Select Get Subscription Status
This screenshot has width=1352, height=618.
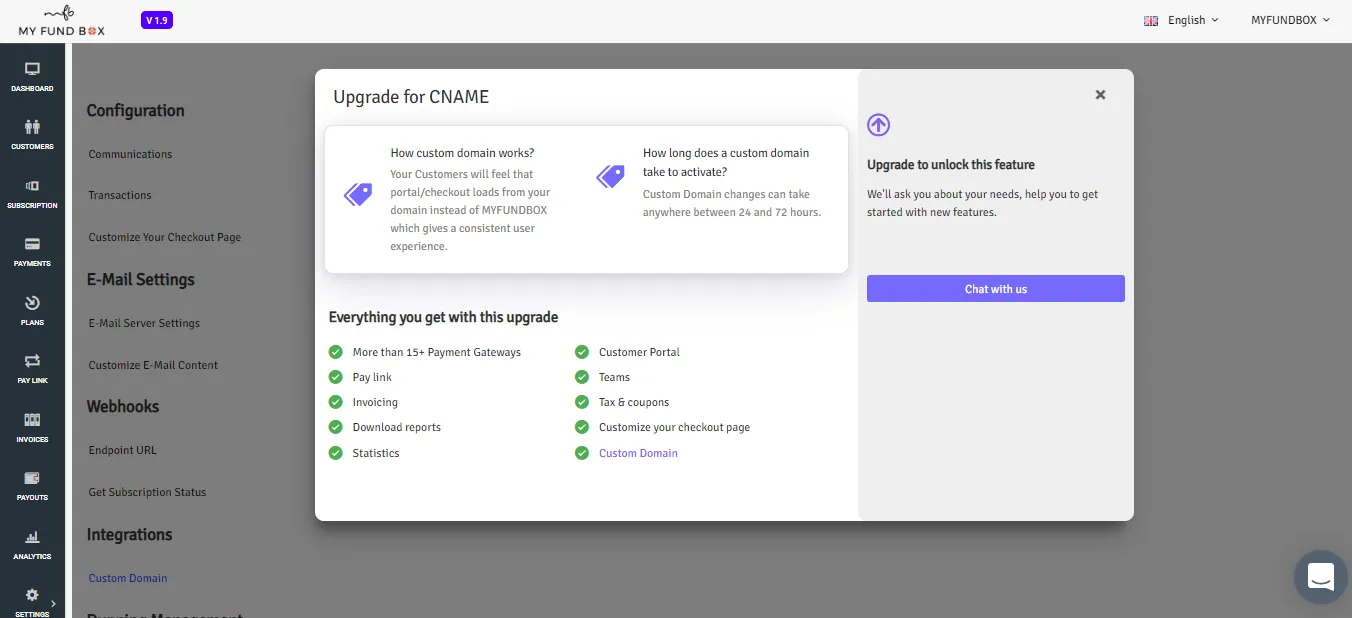pos(147,492)
